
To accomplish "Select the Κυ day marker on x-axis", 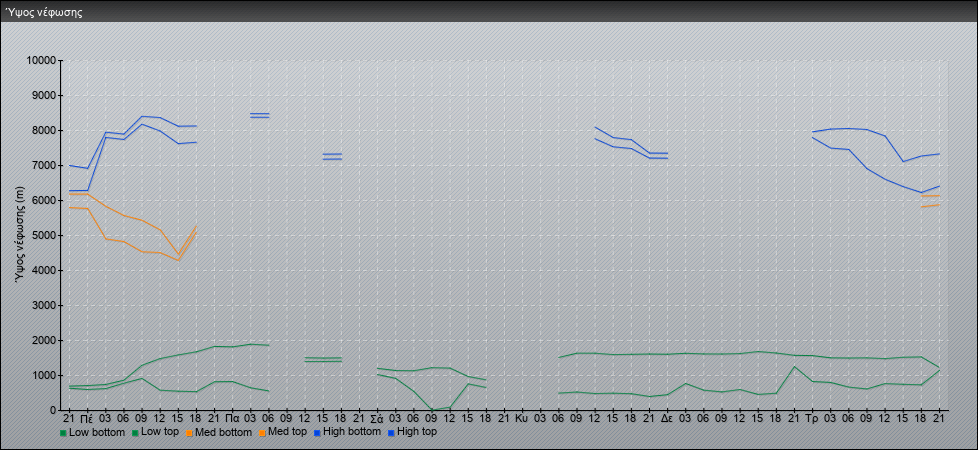I will point(522,418).
